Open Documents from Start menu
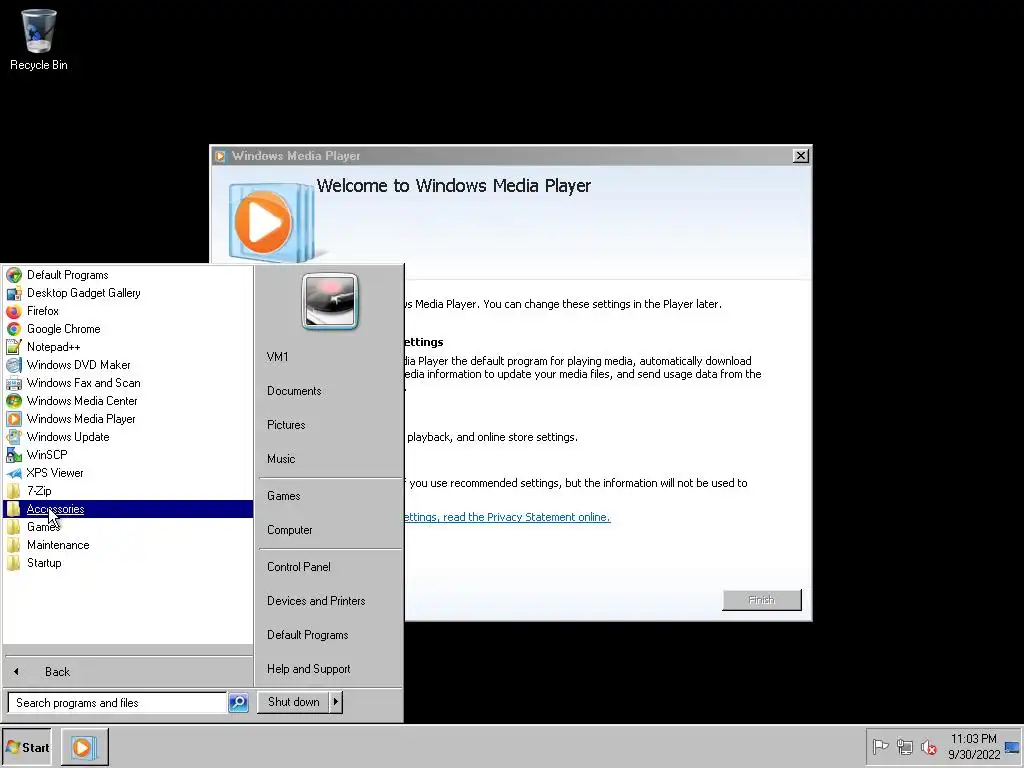Image resolution: width=1024 pixels, height=768 pixels. (x=330, y=391)
